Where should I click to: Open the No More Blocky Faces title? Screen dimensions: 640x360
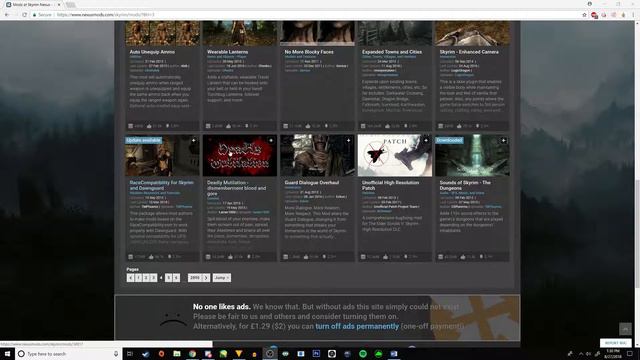coord(309,52)
